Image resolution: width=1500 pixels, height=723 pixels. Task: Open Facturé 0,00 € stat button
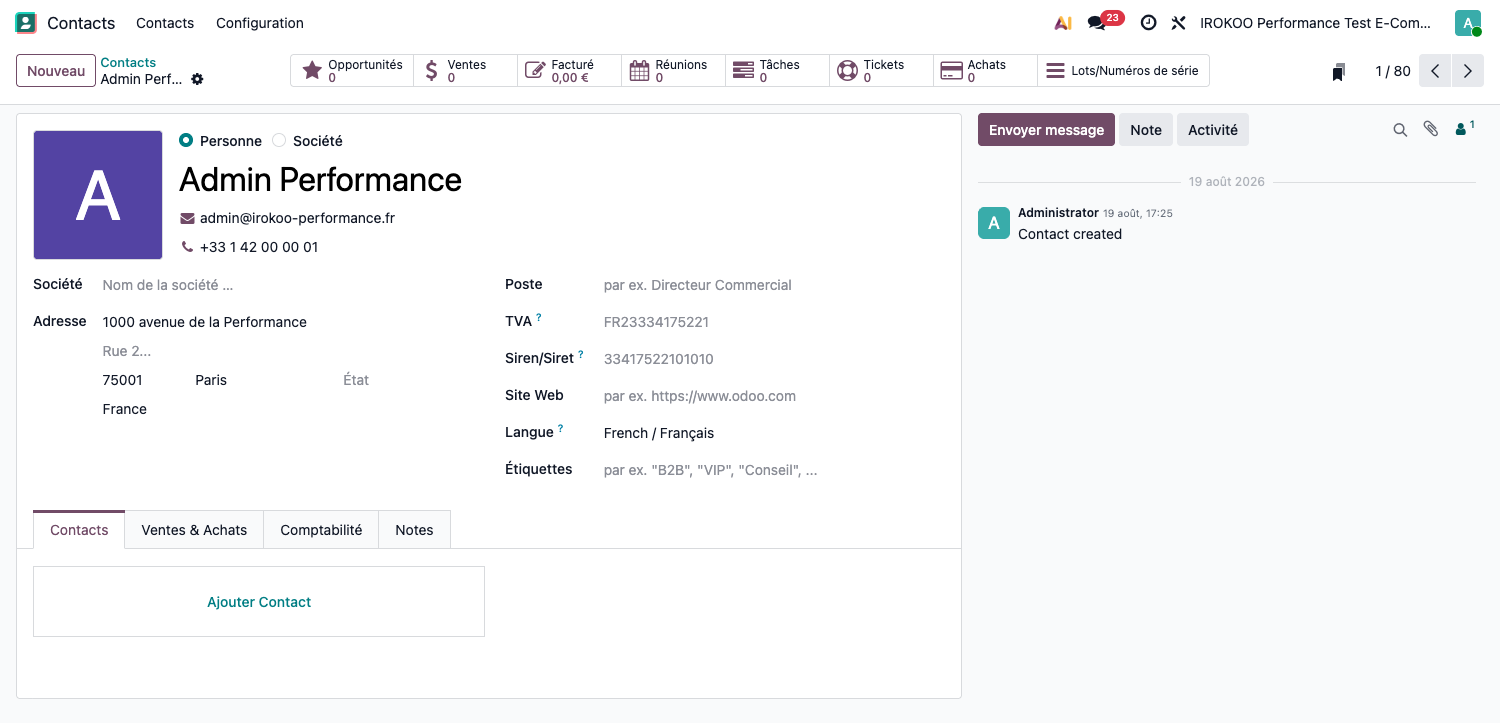(570, 71)
